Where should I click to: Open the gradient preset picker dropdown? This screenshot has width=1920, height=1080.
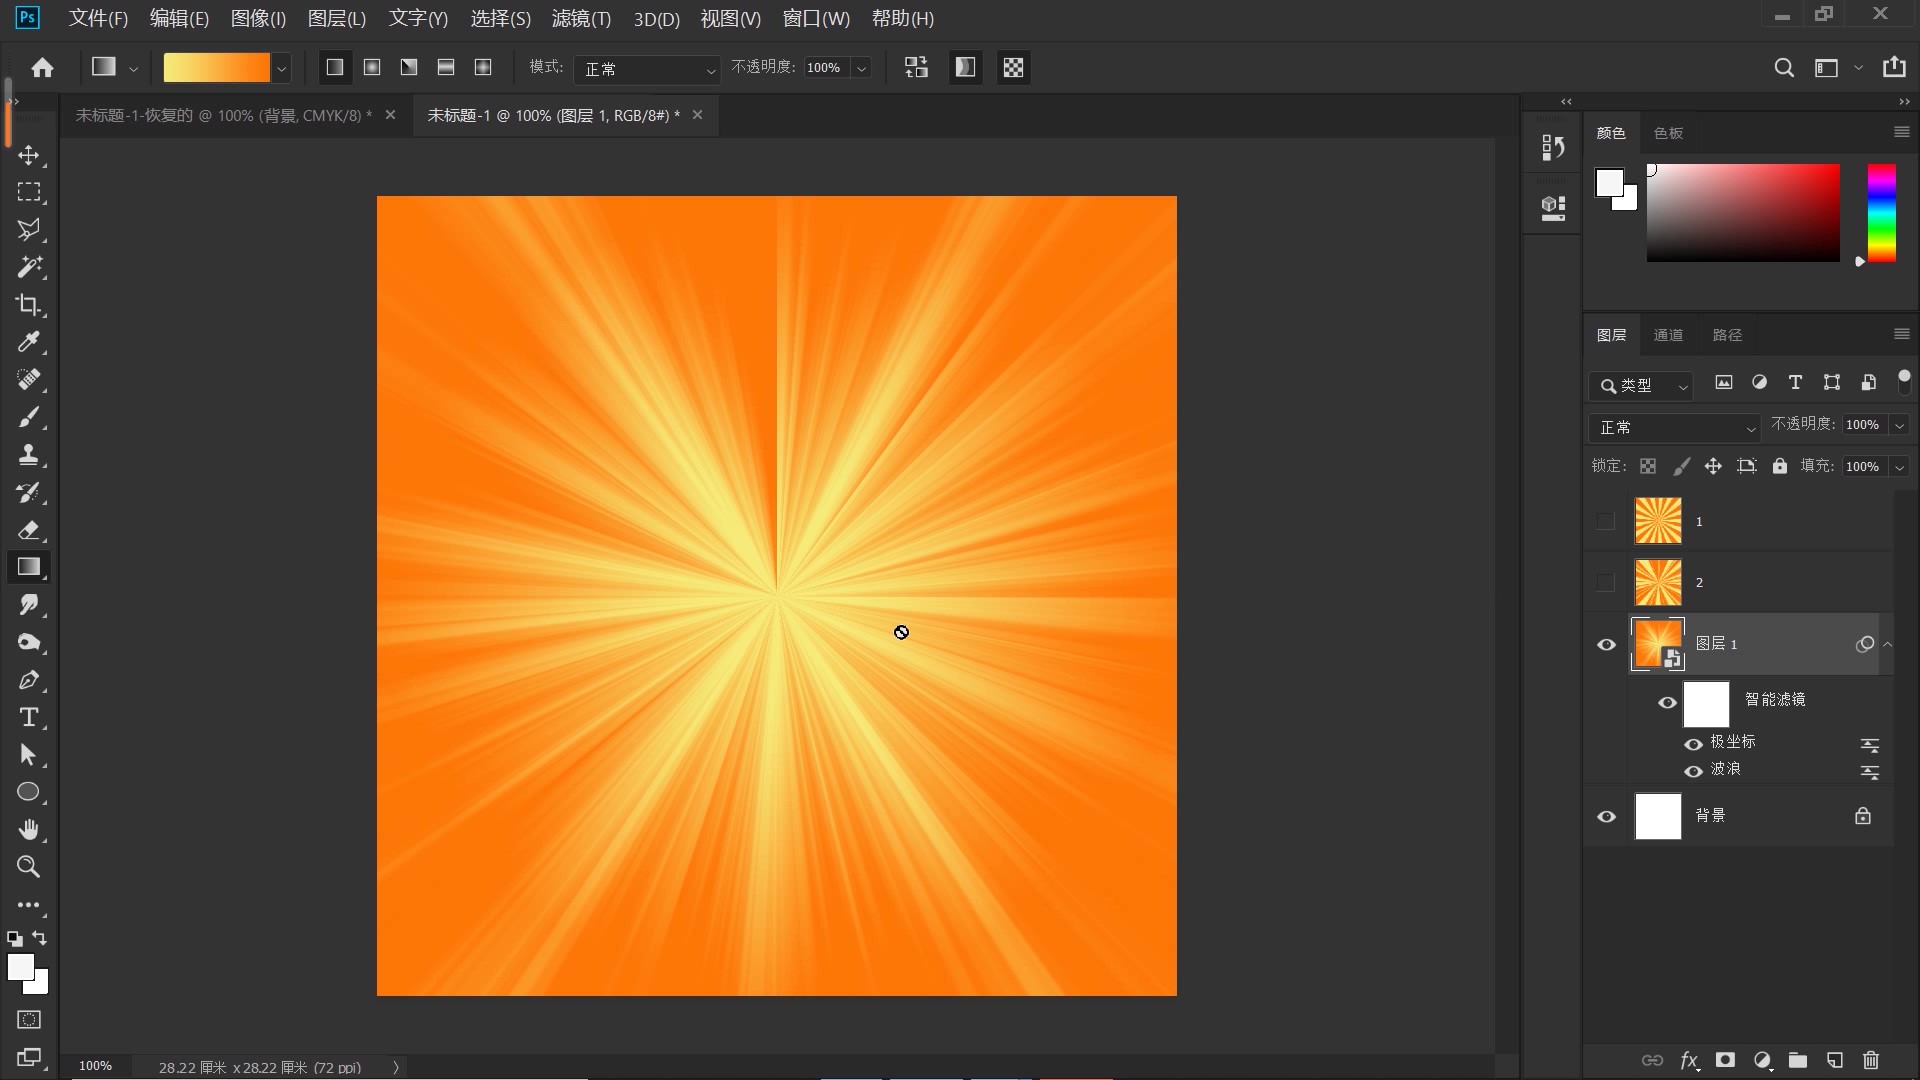tap(282, 68)
